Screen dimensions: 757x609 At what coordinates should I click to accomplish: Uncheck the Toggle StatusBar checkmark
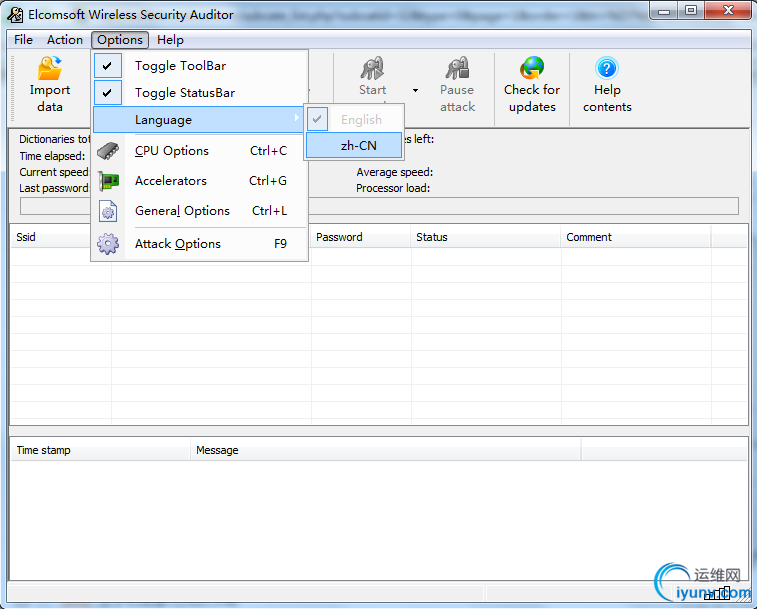click(x=108, y=93)
